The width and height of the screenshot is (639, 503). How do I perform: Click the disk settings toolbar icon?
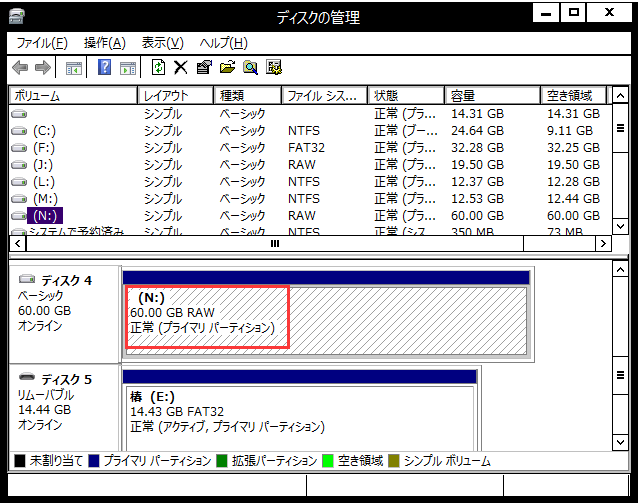[274, 67]
